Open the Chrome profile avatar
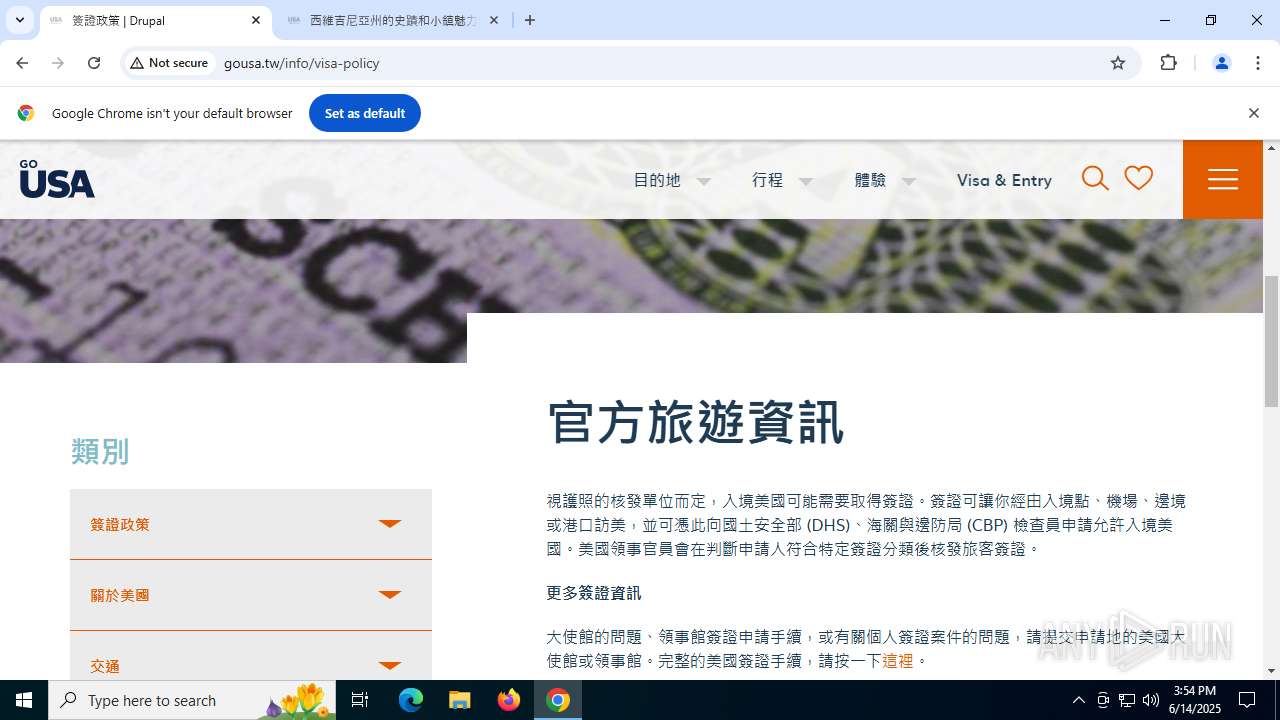 (x=1221, y=63)
